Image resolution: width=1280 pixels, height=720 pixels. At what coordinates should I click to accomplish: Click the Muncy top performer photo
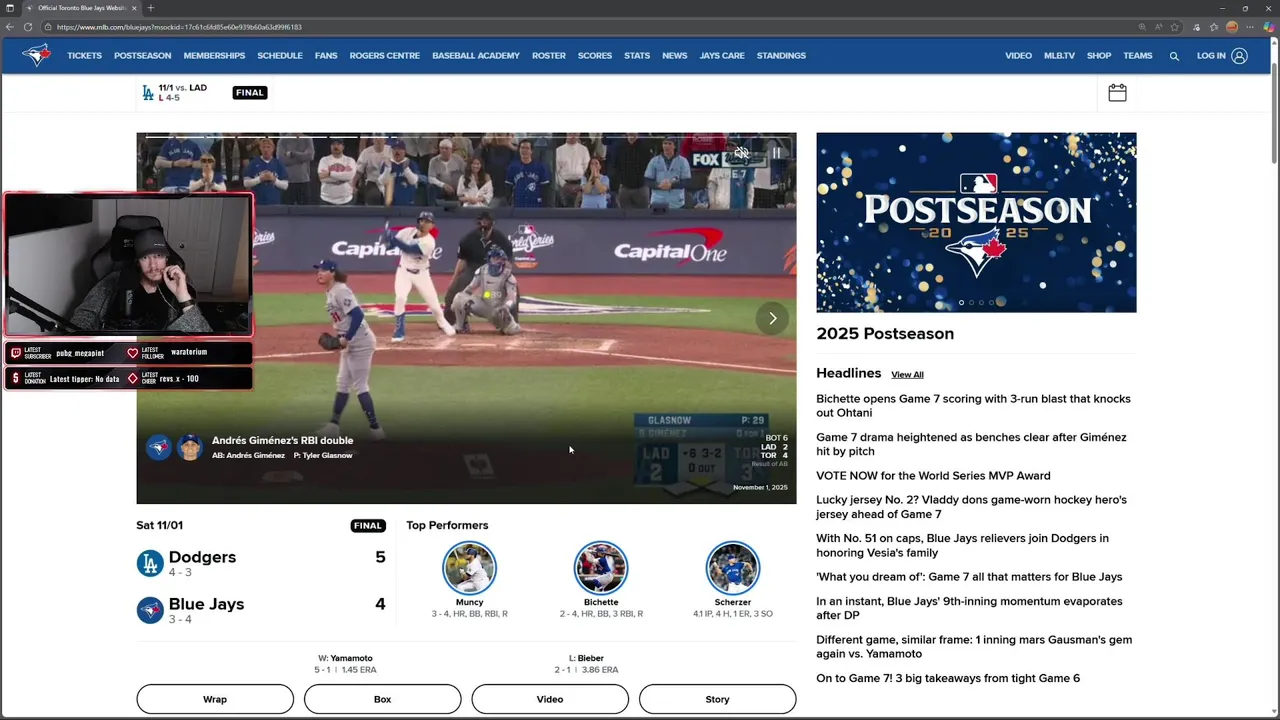coord(469,568)
